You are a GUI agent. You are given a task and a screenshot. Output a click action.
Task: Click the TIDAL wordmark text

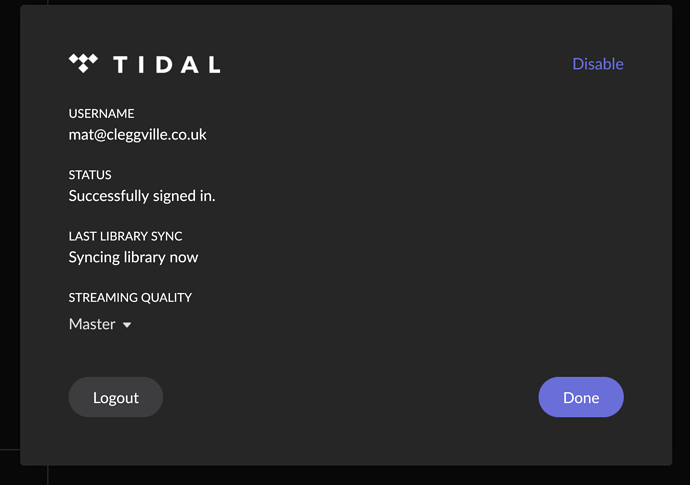167,64
